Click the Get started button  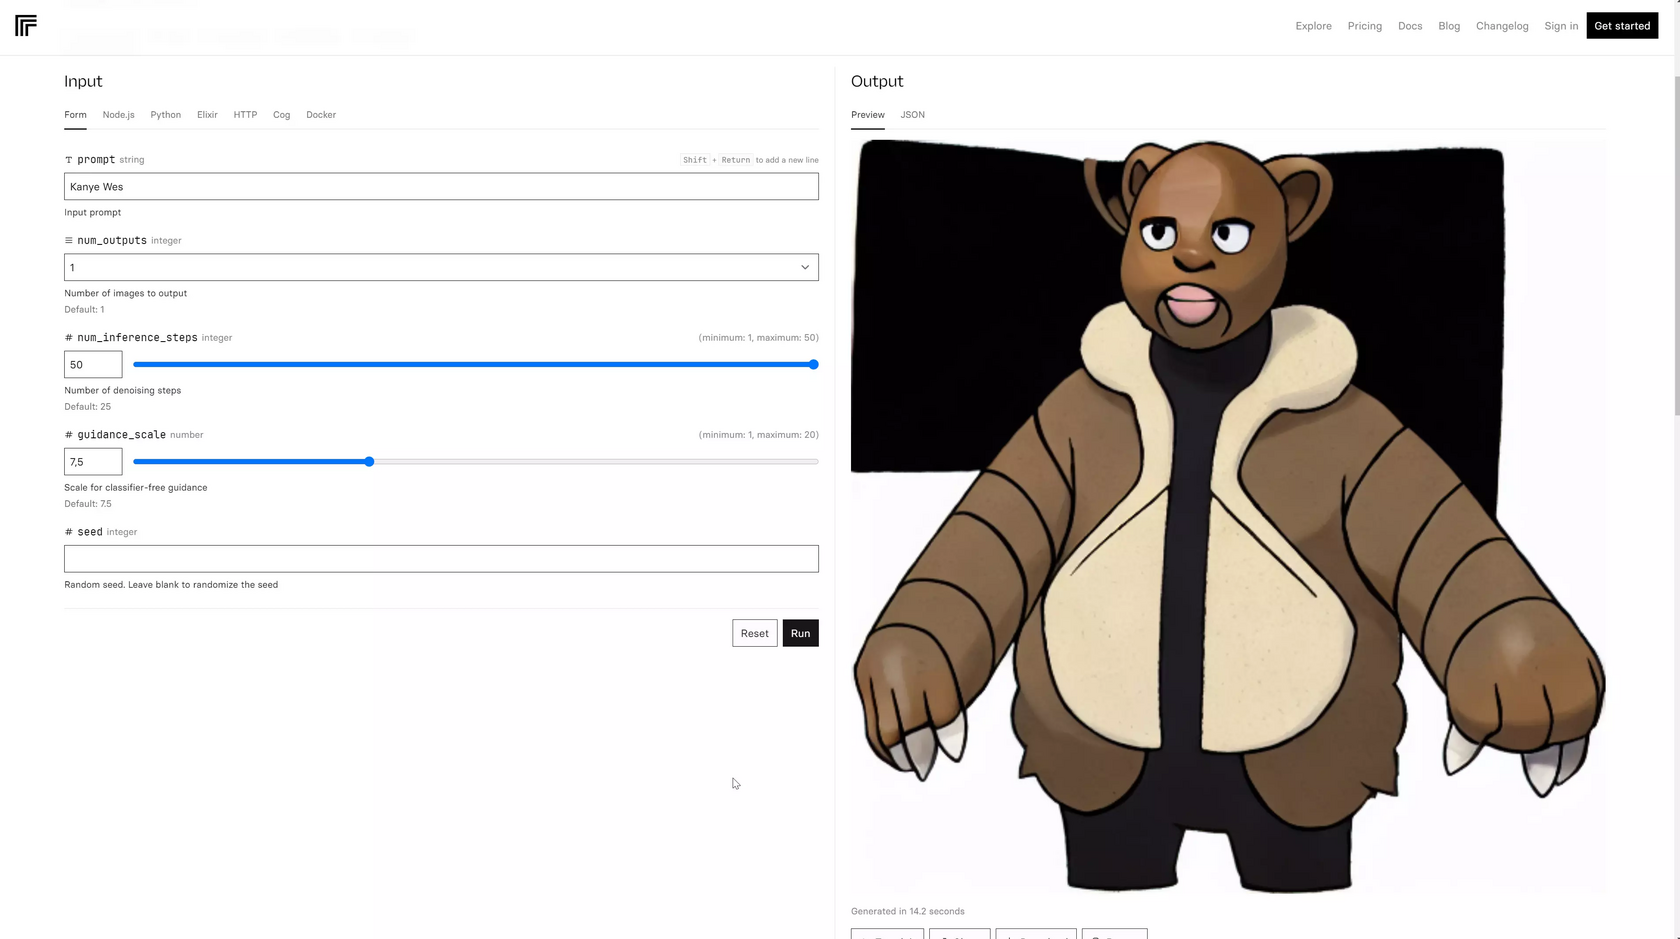(1622, 26)
